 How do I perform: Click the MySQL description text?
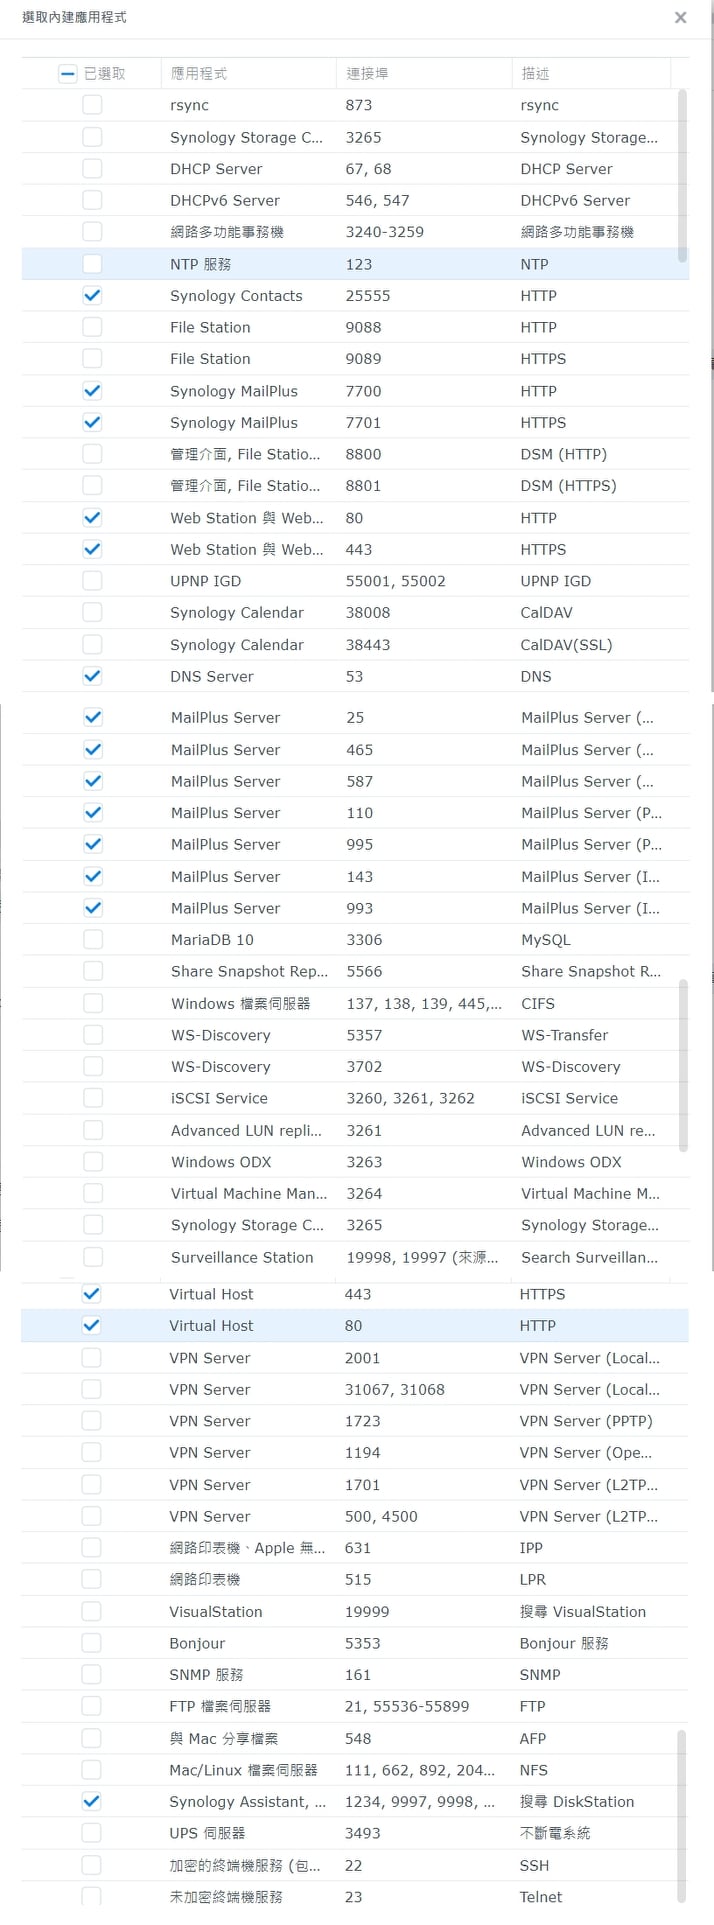[546, 940]
